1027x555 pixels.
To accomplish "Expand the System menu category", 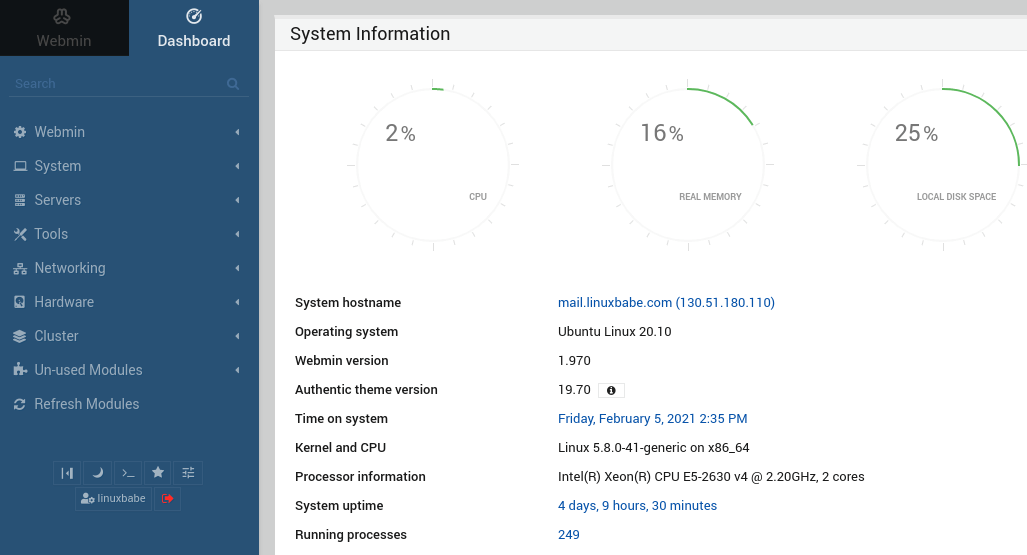I will (x=58, y=166).
